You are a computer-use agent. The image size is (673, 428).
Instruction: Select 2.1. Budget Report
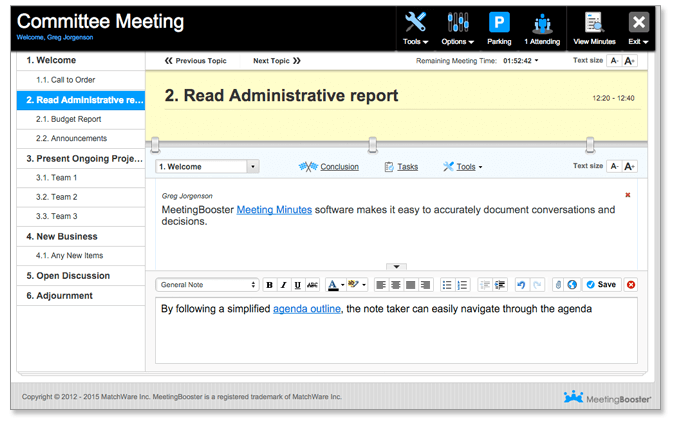pos(81,119)
